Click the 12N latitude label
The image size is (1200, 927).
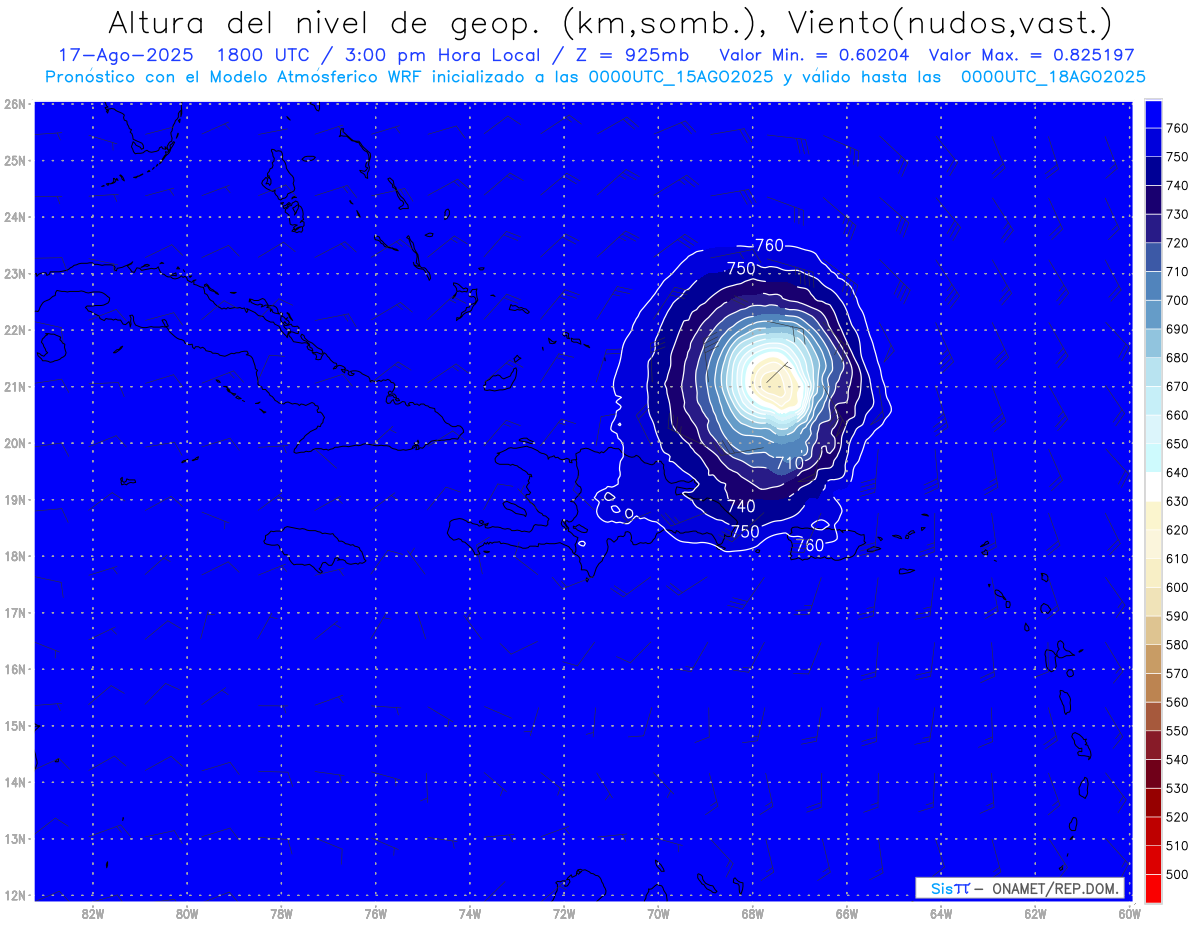click(14, 895)
